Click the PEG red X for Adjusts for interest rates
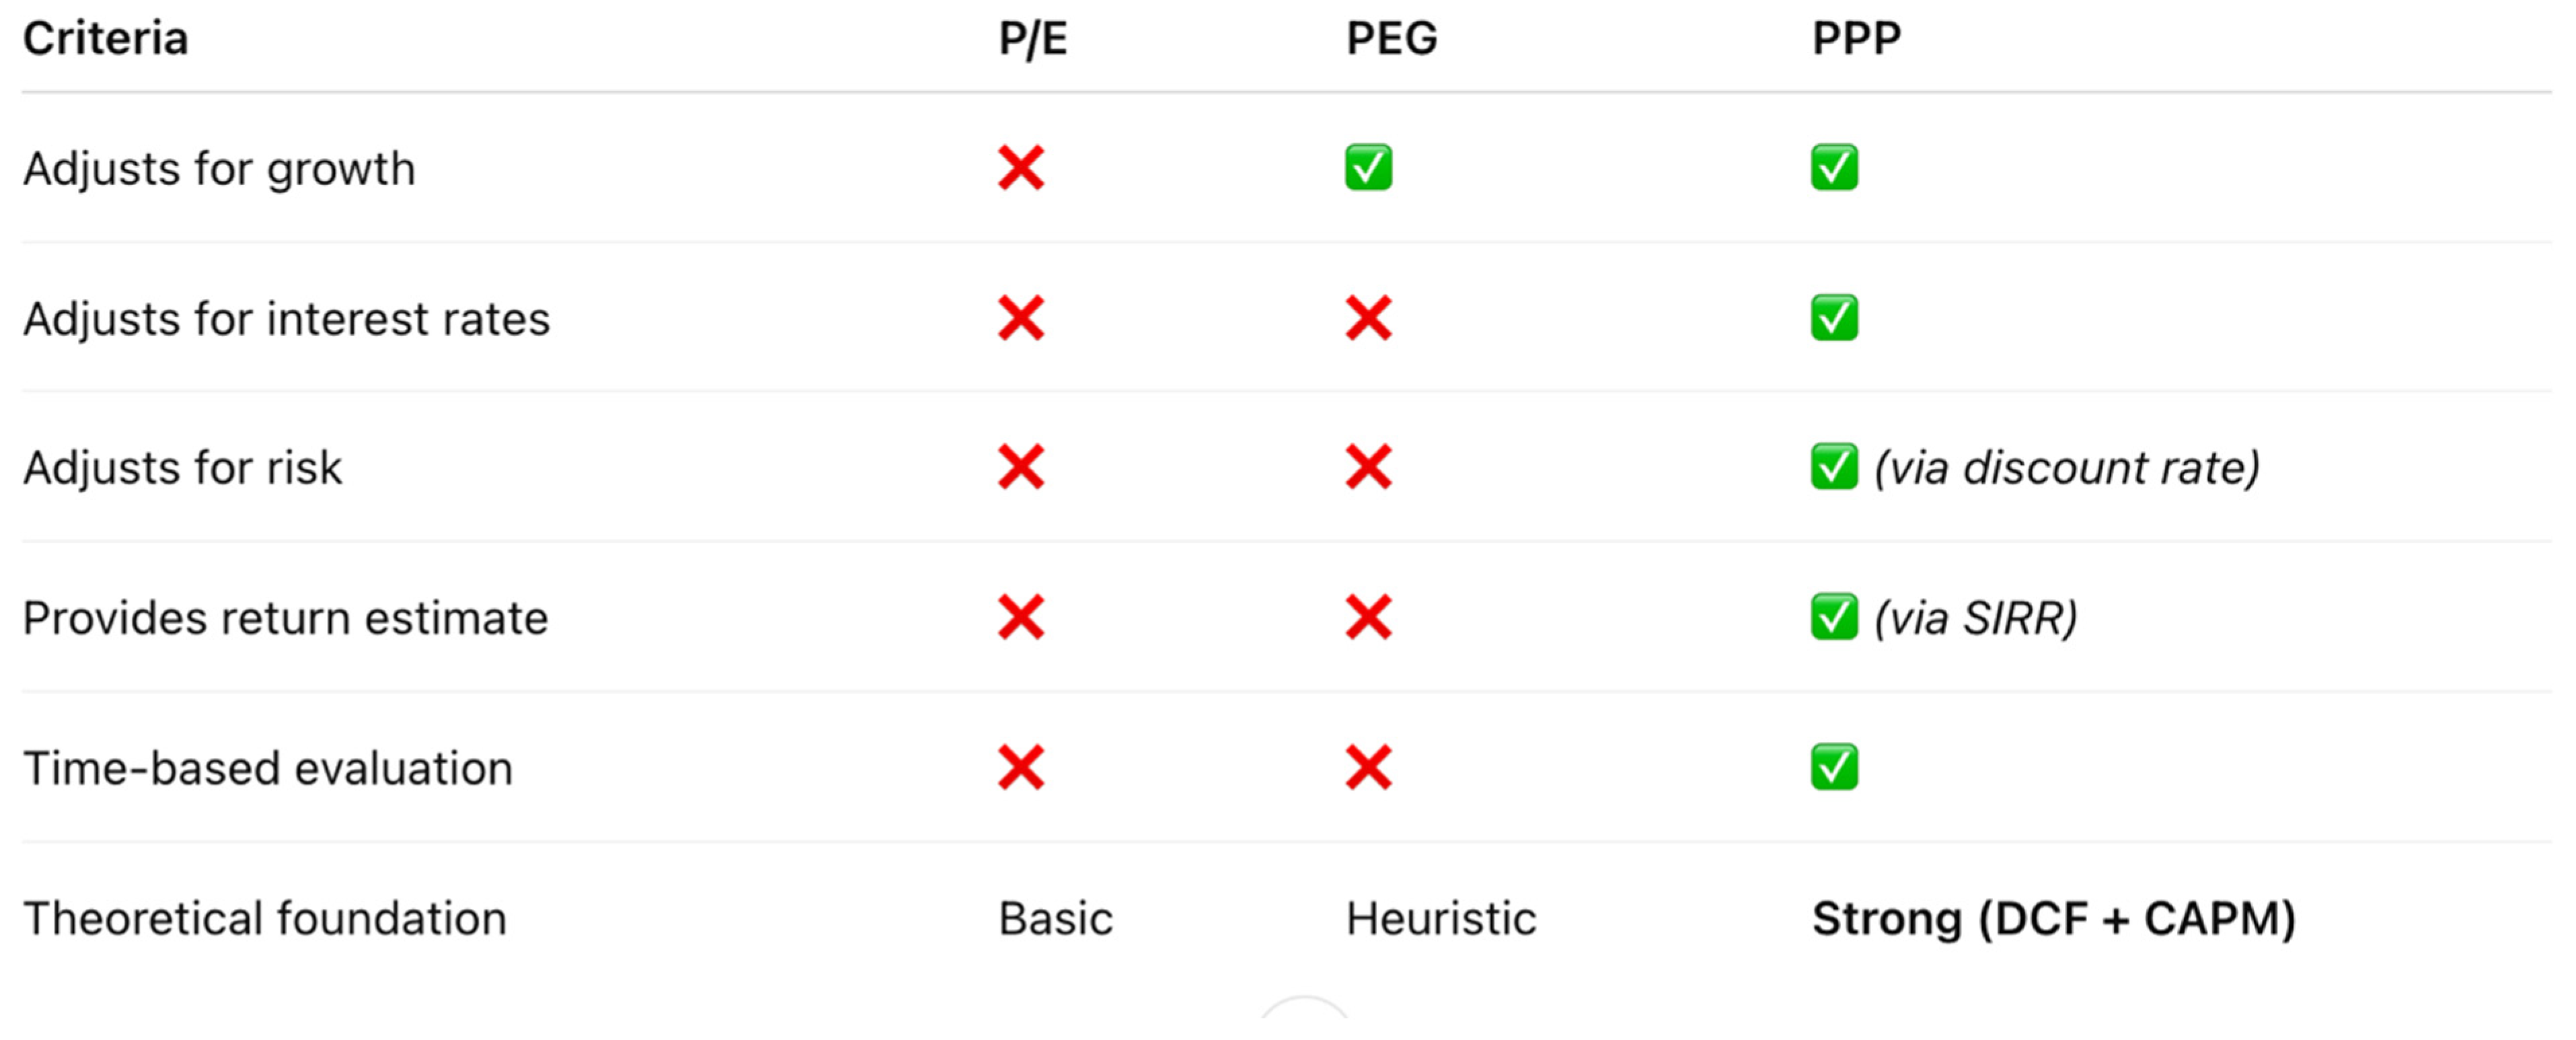This screenshot has height=1040, width=2576. tap(1368, 318)
